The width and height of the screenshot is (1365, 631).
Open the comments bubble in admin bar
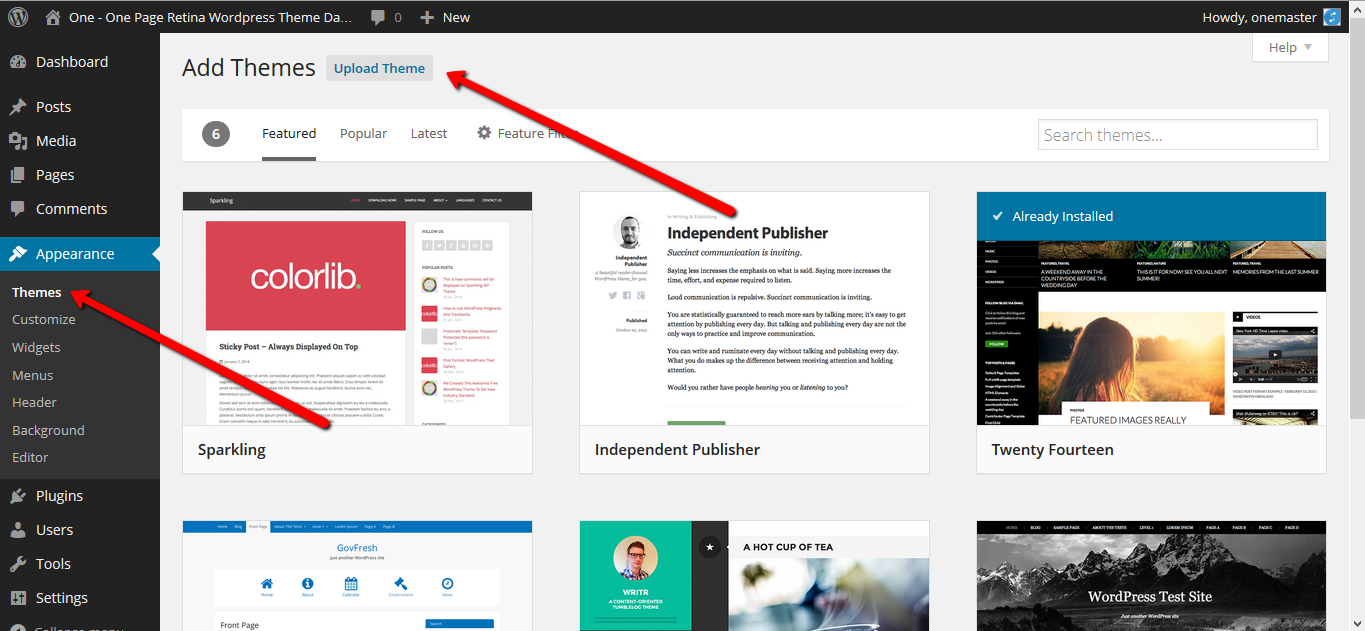[x=378, y=17]
